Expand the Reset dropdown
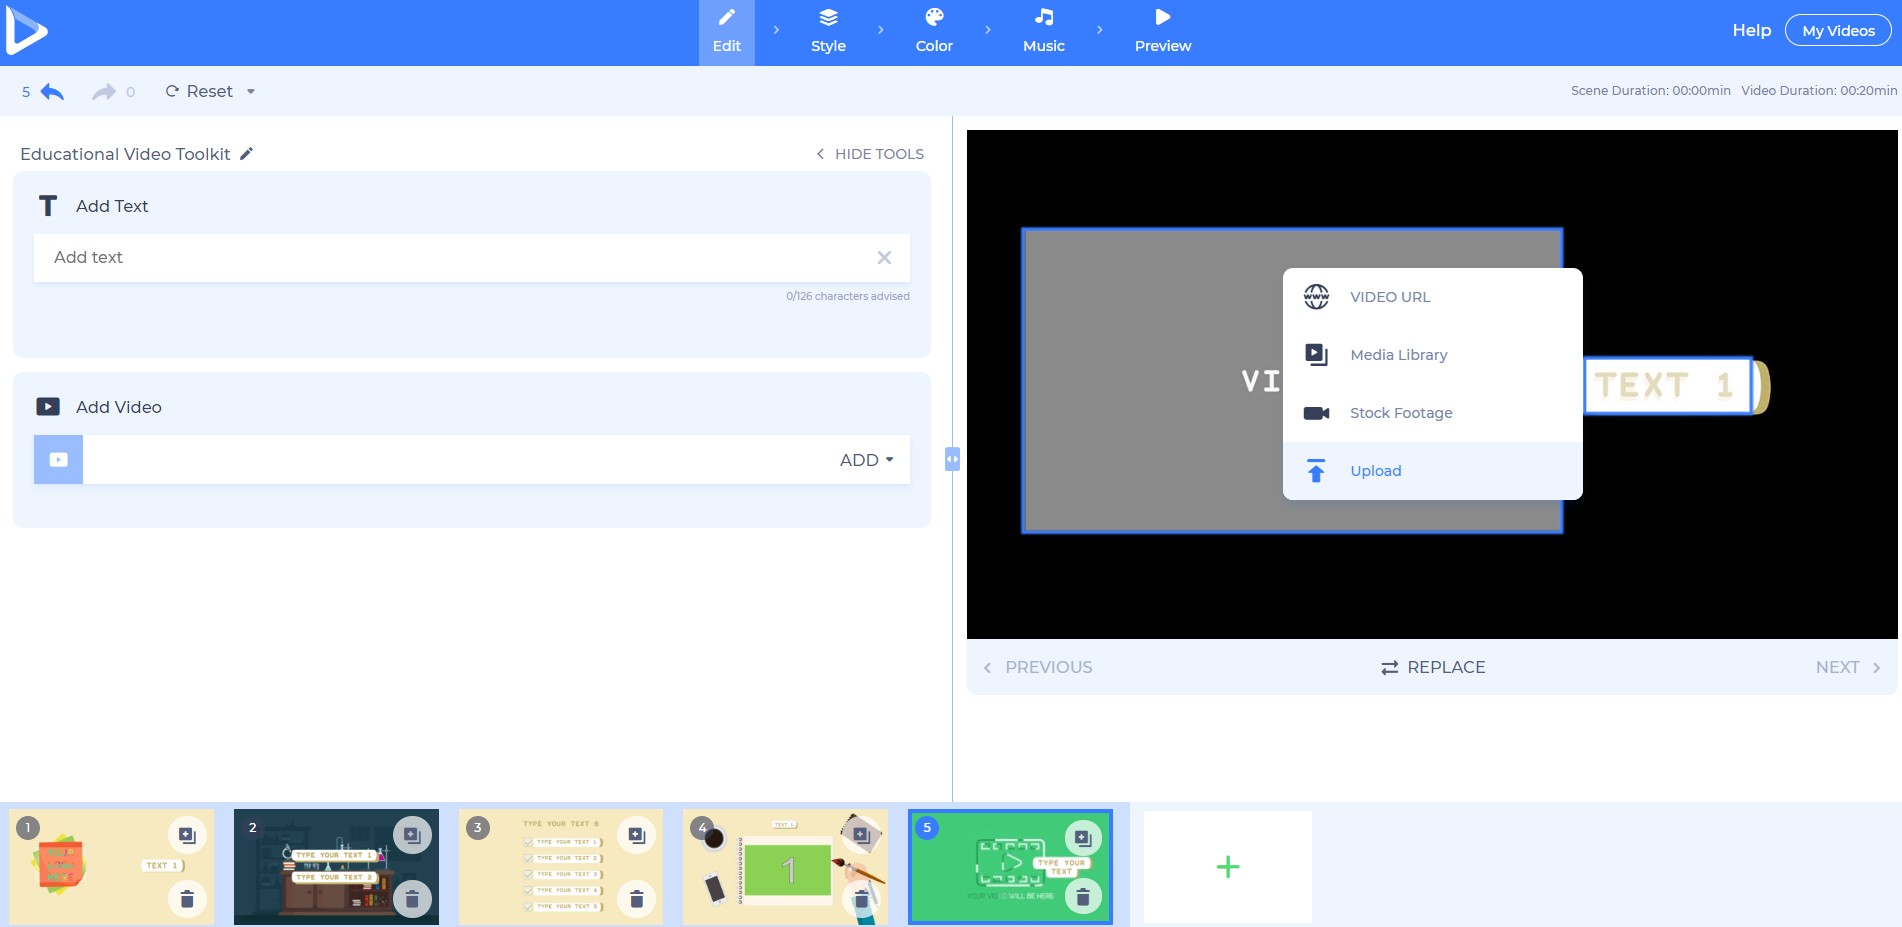This screenshot has width=1902, height=927. [x=251, y=91]
